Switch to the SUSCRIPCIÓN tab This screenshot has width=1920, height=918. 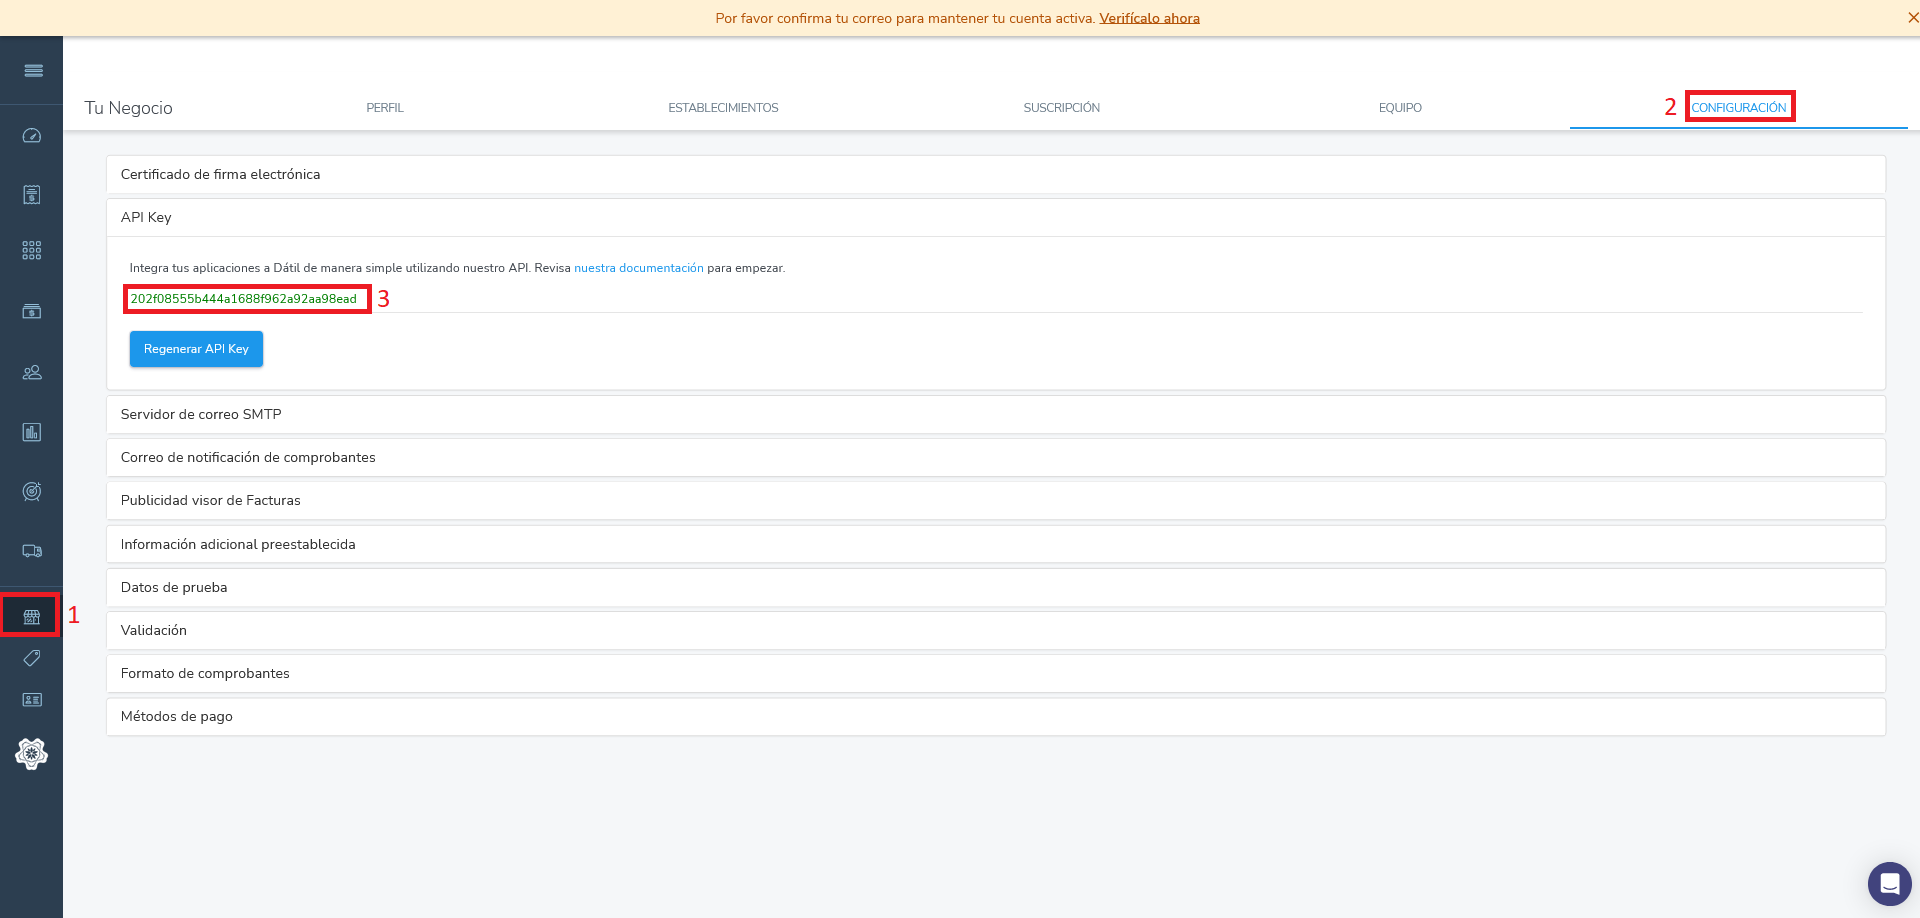click(x=1061, y=108)
